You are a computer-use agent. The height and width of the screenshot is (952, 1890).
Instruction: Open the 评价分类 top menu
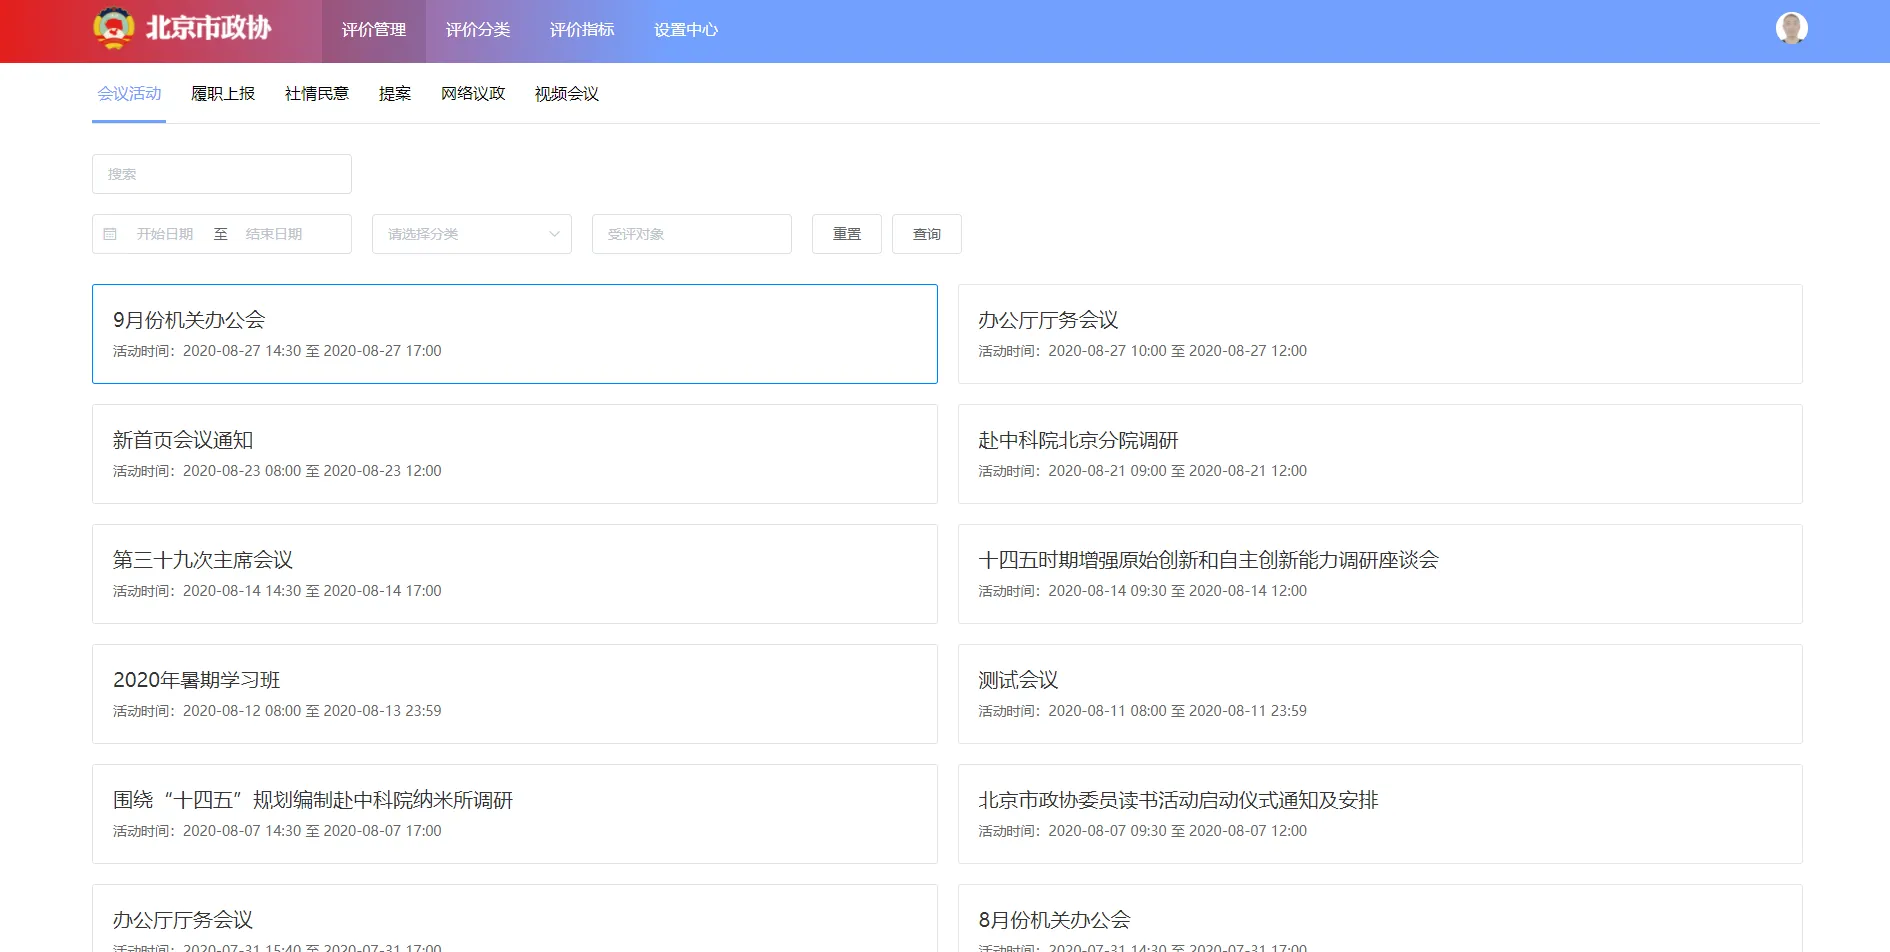click(478, 30)
